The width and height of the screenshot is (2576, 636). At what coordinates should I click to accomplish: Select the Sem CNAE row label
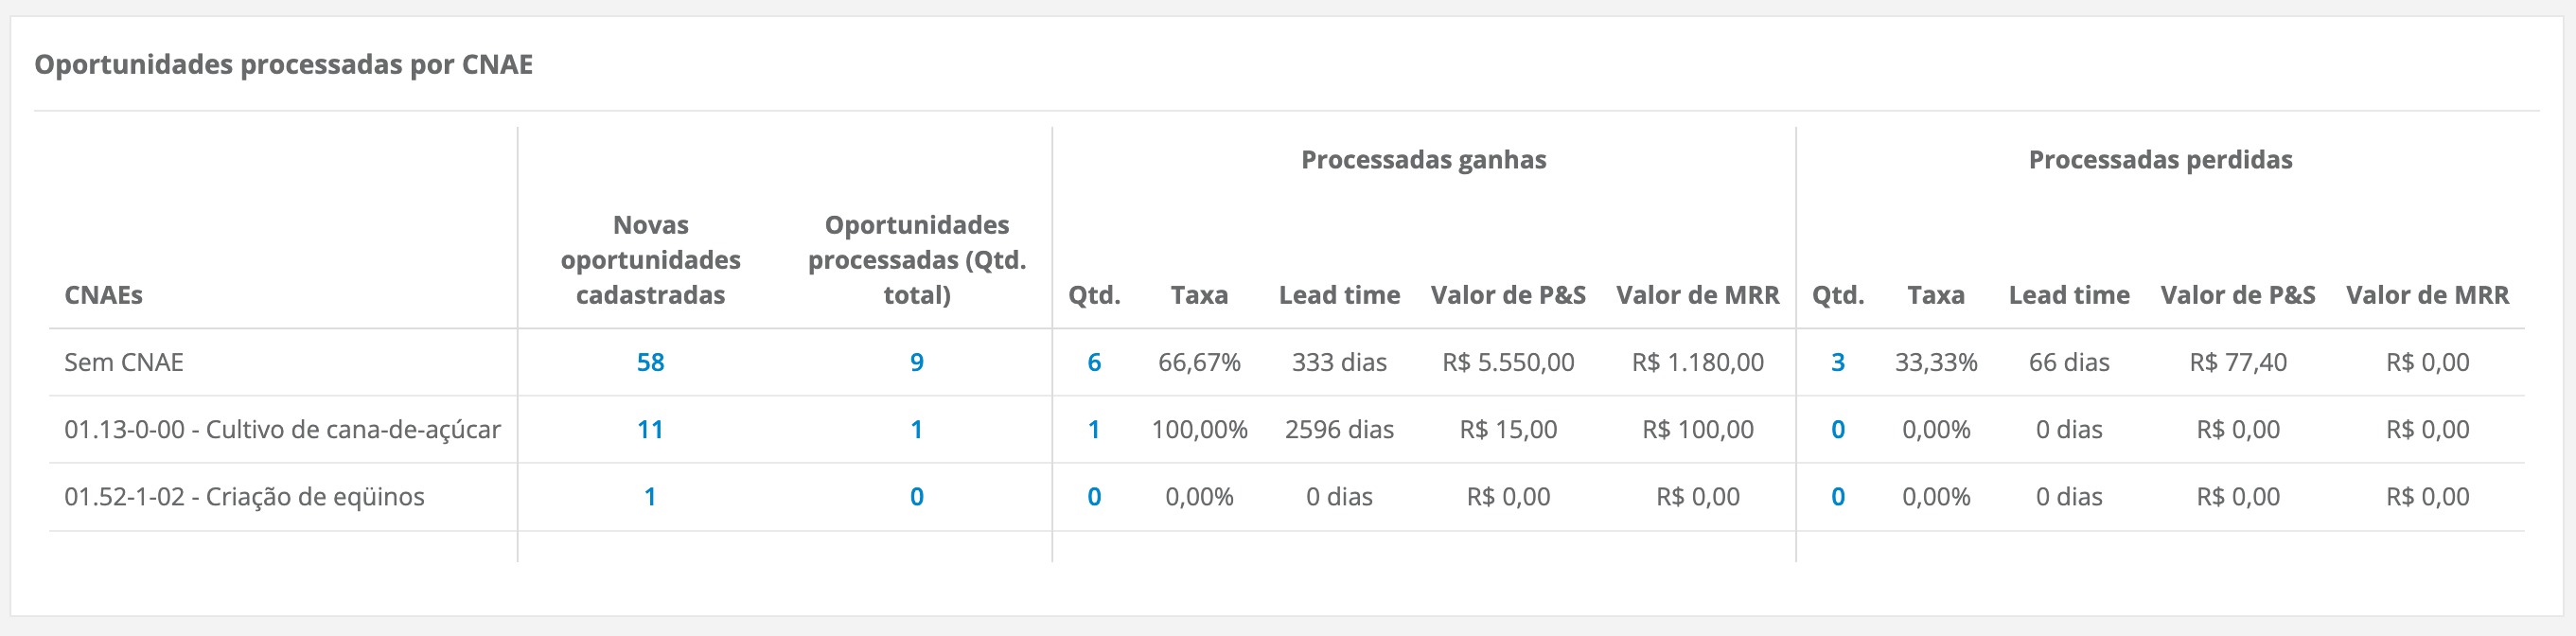[x=124, y=362]
